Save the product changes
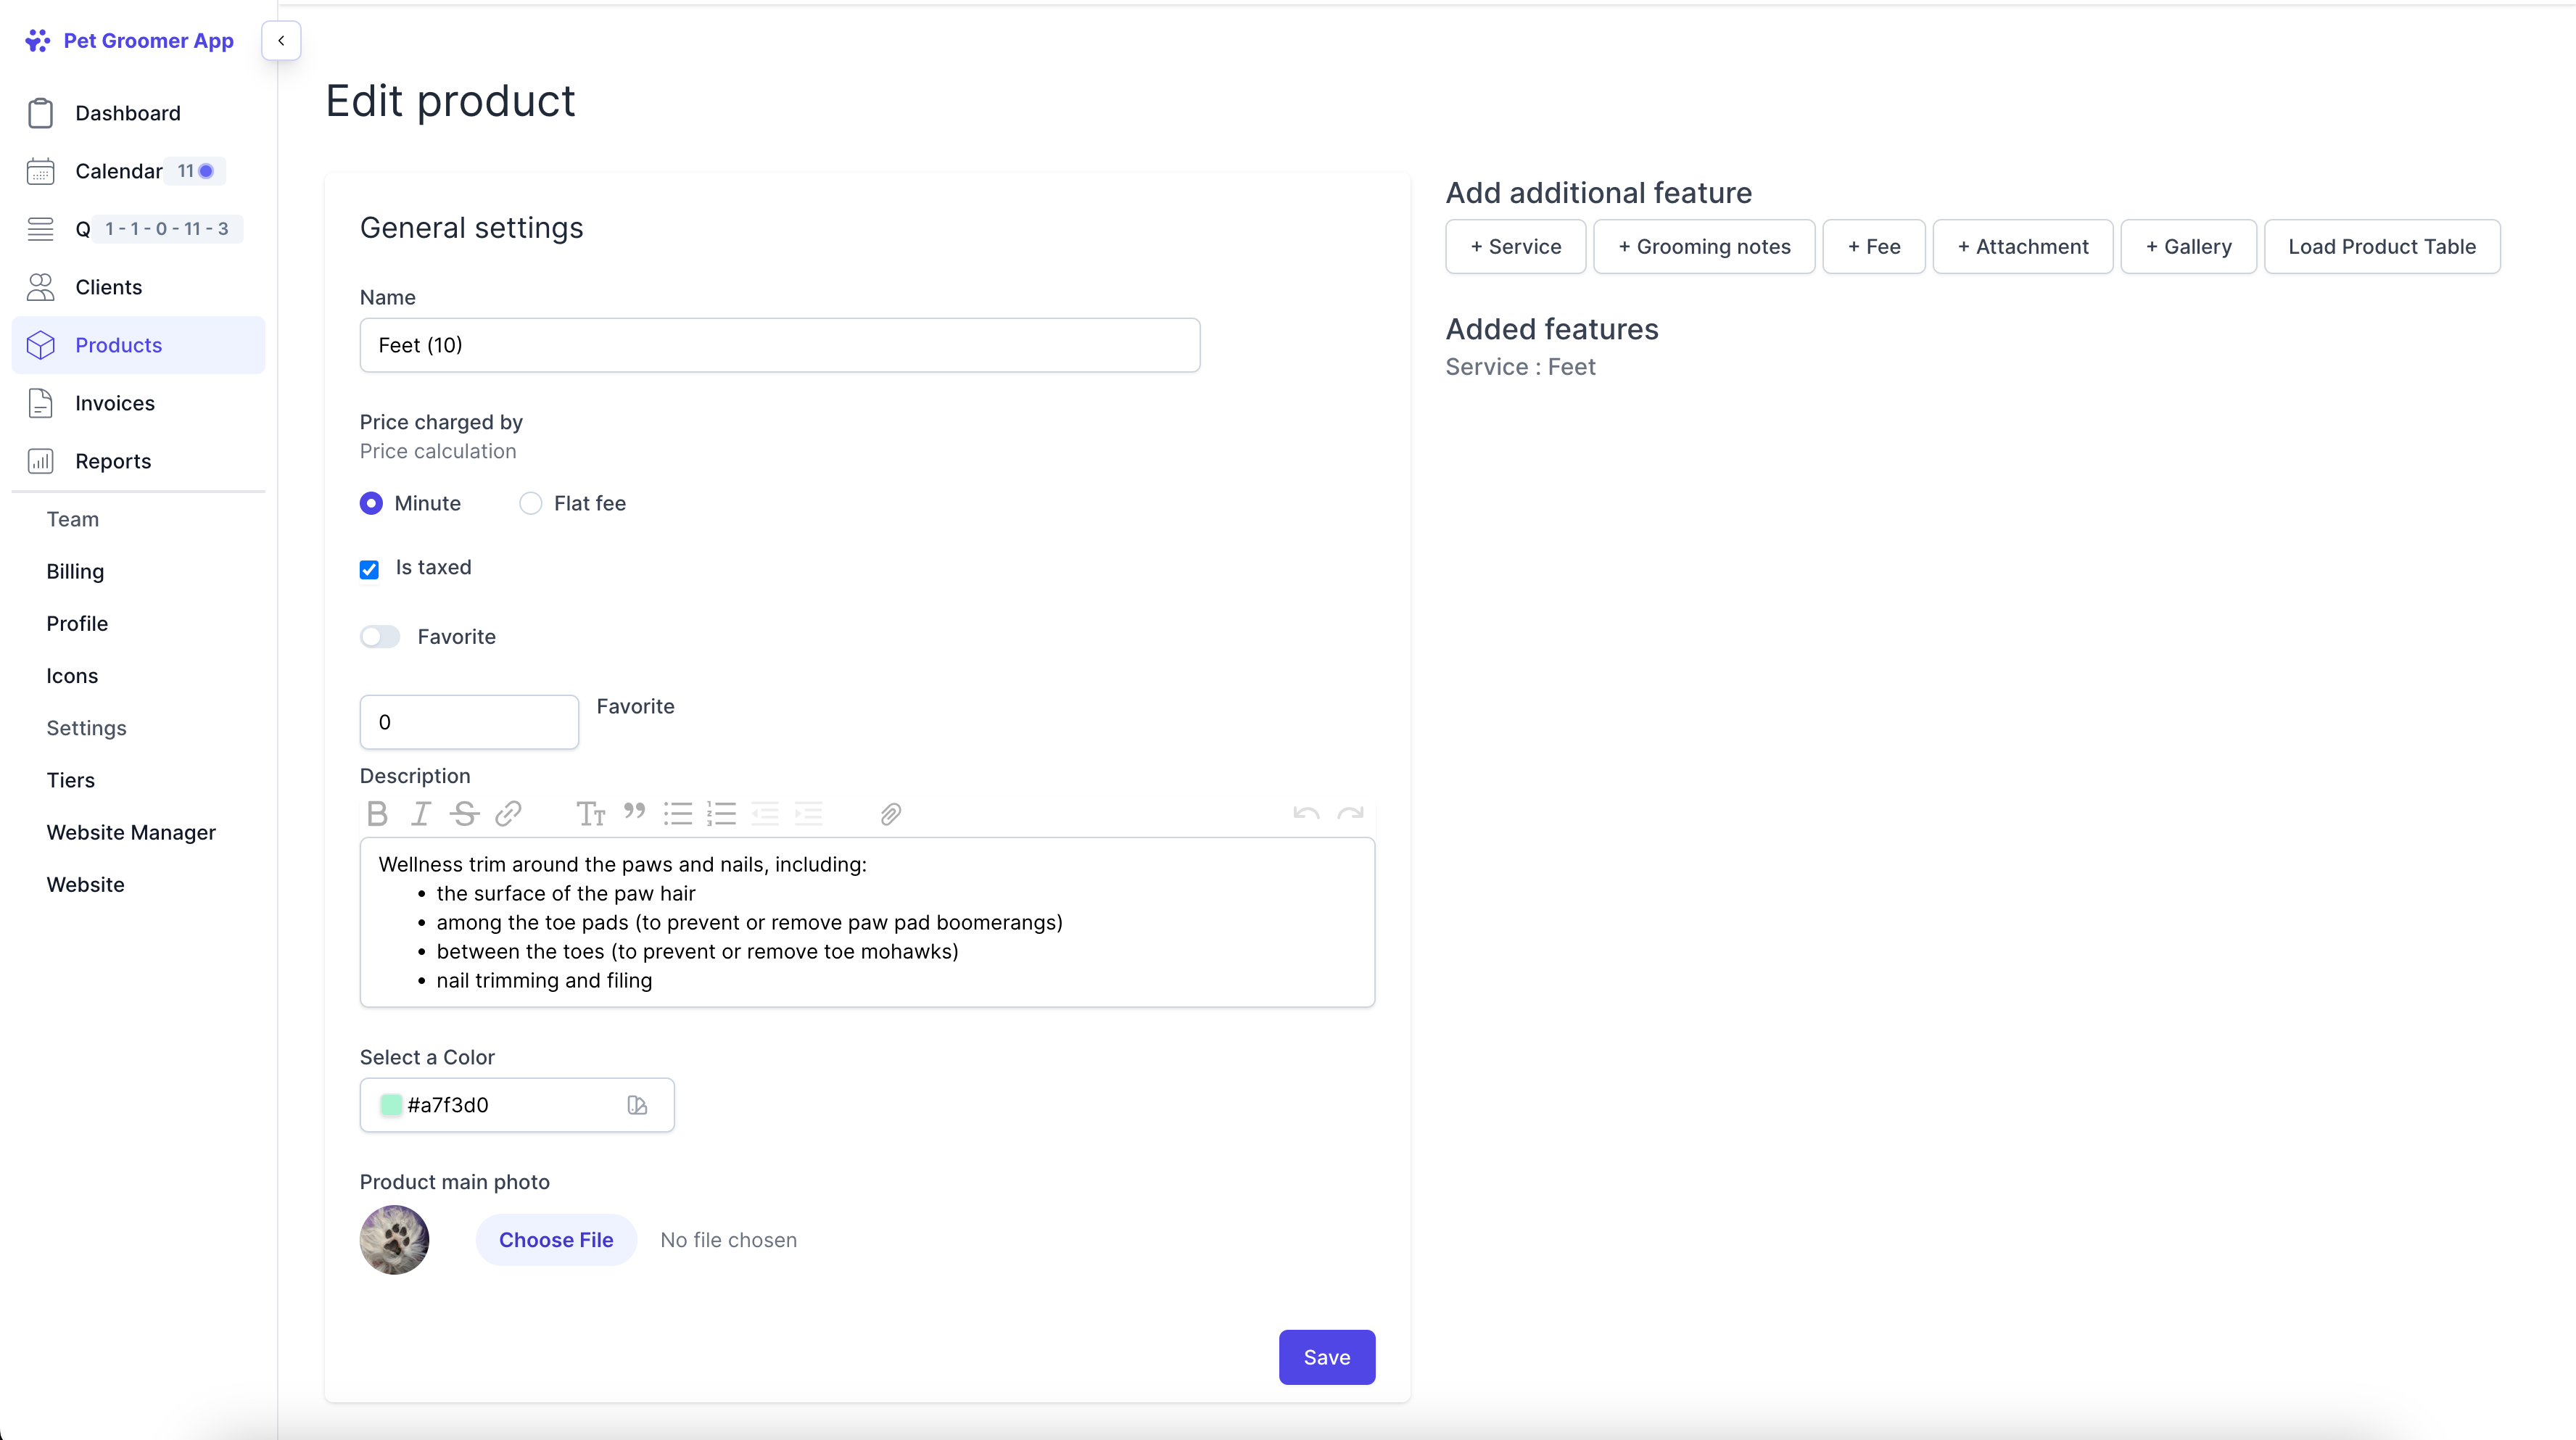Viewport: 2576px width, 1440px height. 1326,1357
